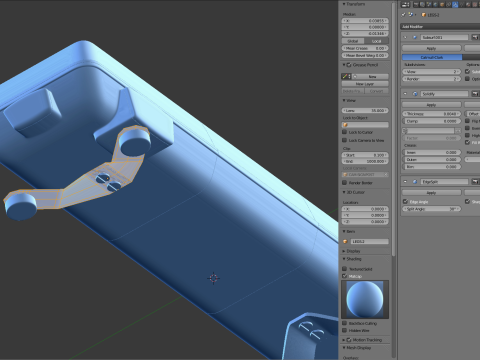
Task: Collapse the Item panel
Action: (x=344, y=231)
